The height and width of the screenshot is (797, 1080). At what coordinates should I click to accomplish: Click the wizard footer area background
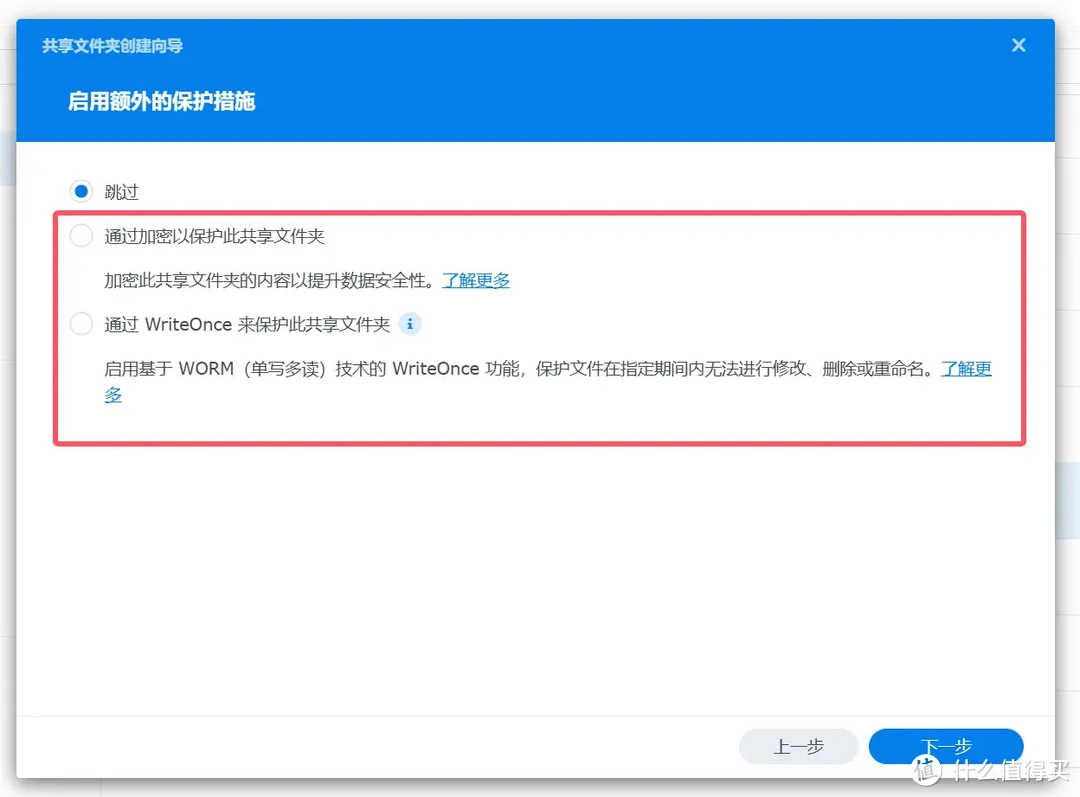(400, 746)
